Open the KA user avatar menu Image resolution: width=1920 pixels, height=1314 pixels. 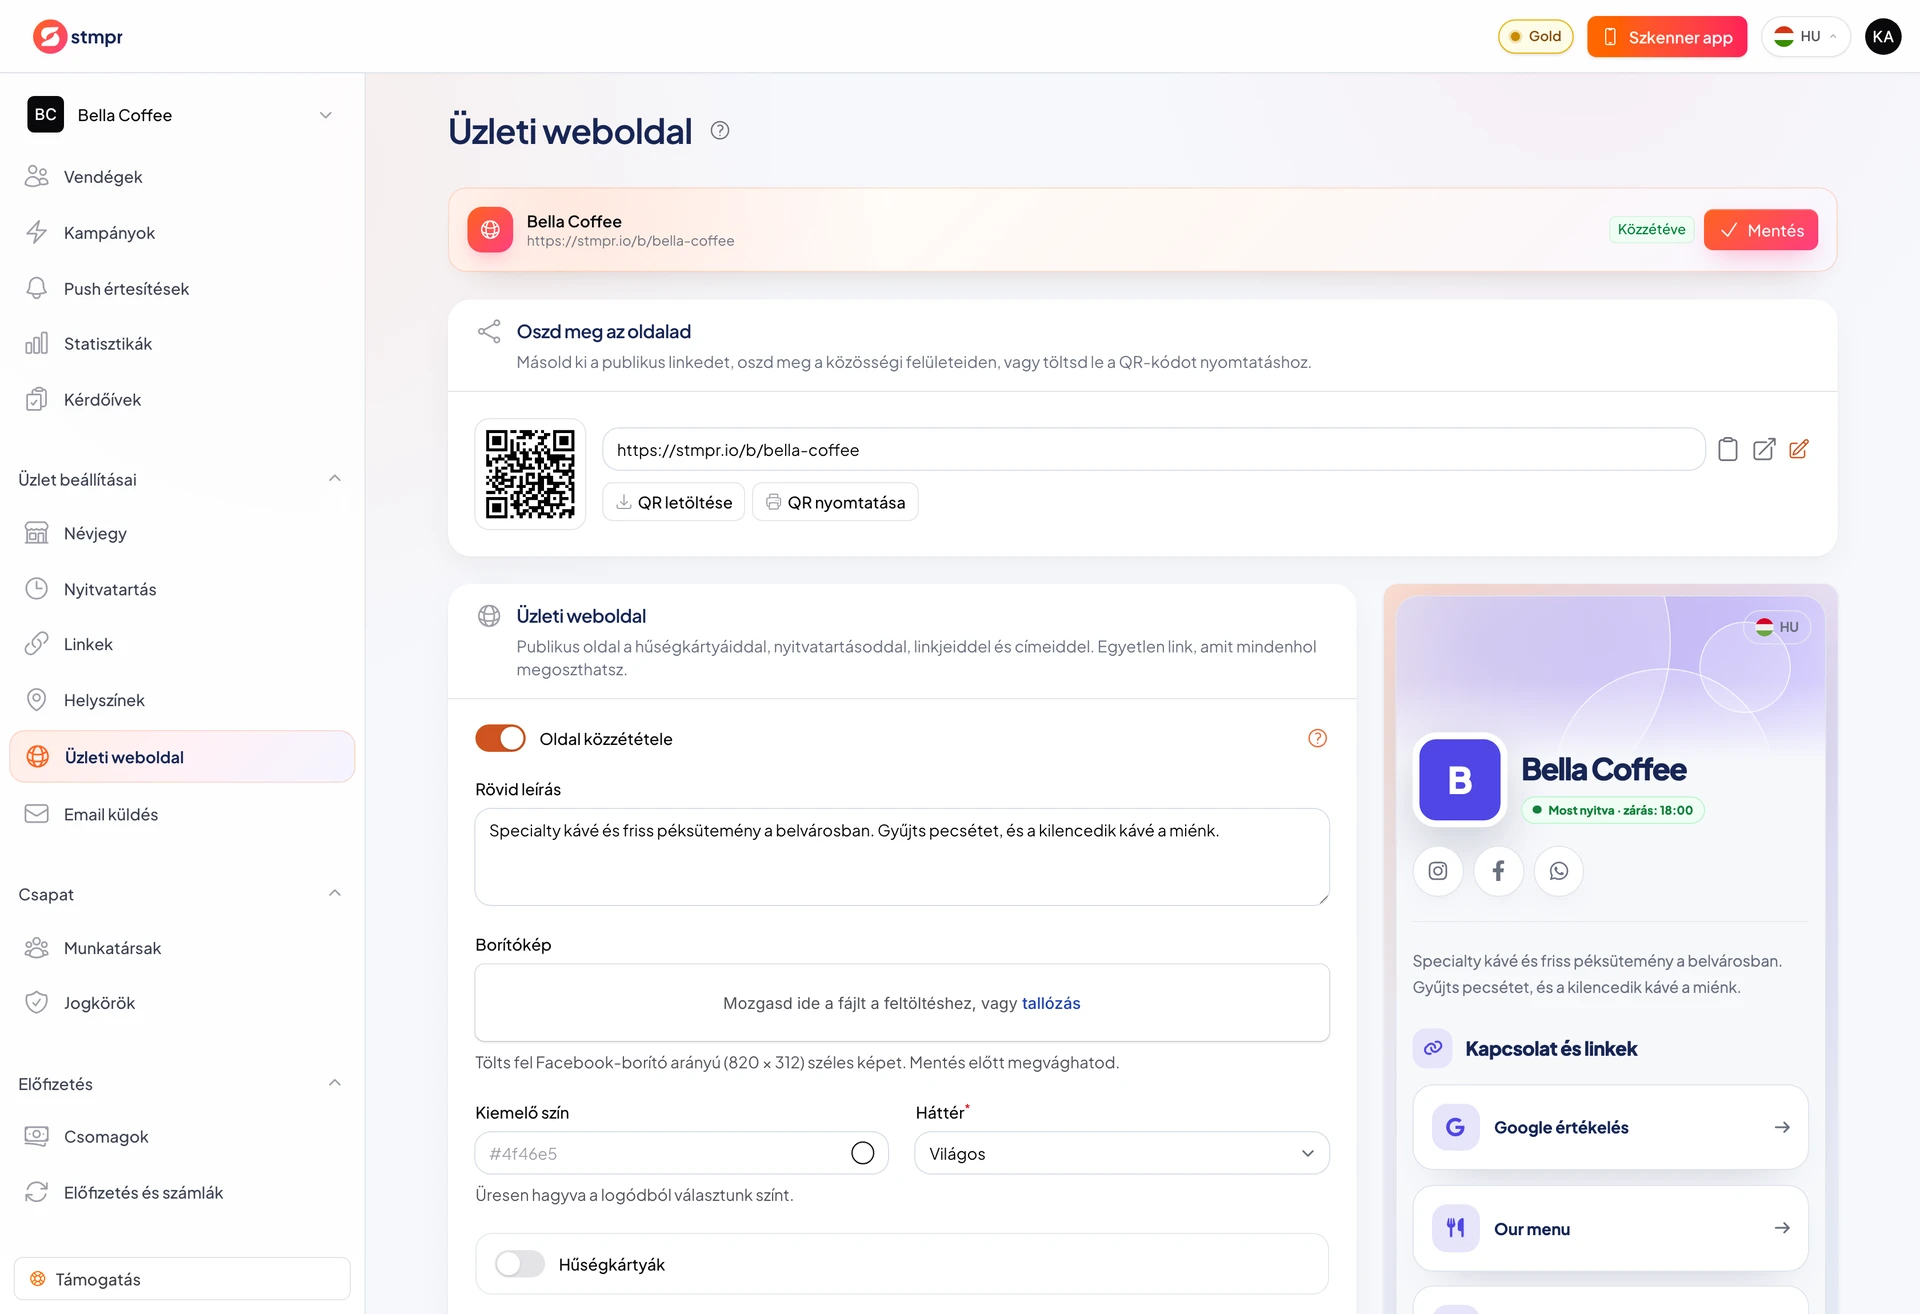pos(1883,36)
